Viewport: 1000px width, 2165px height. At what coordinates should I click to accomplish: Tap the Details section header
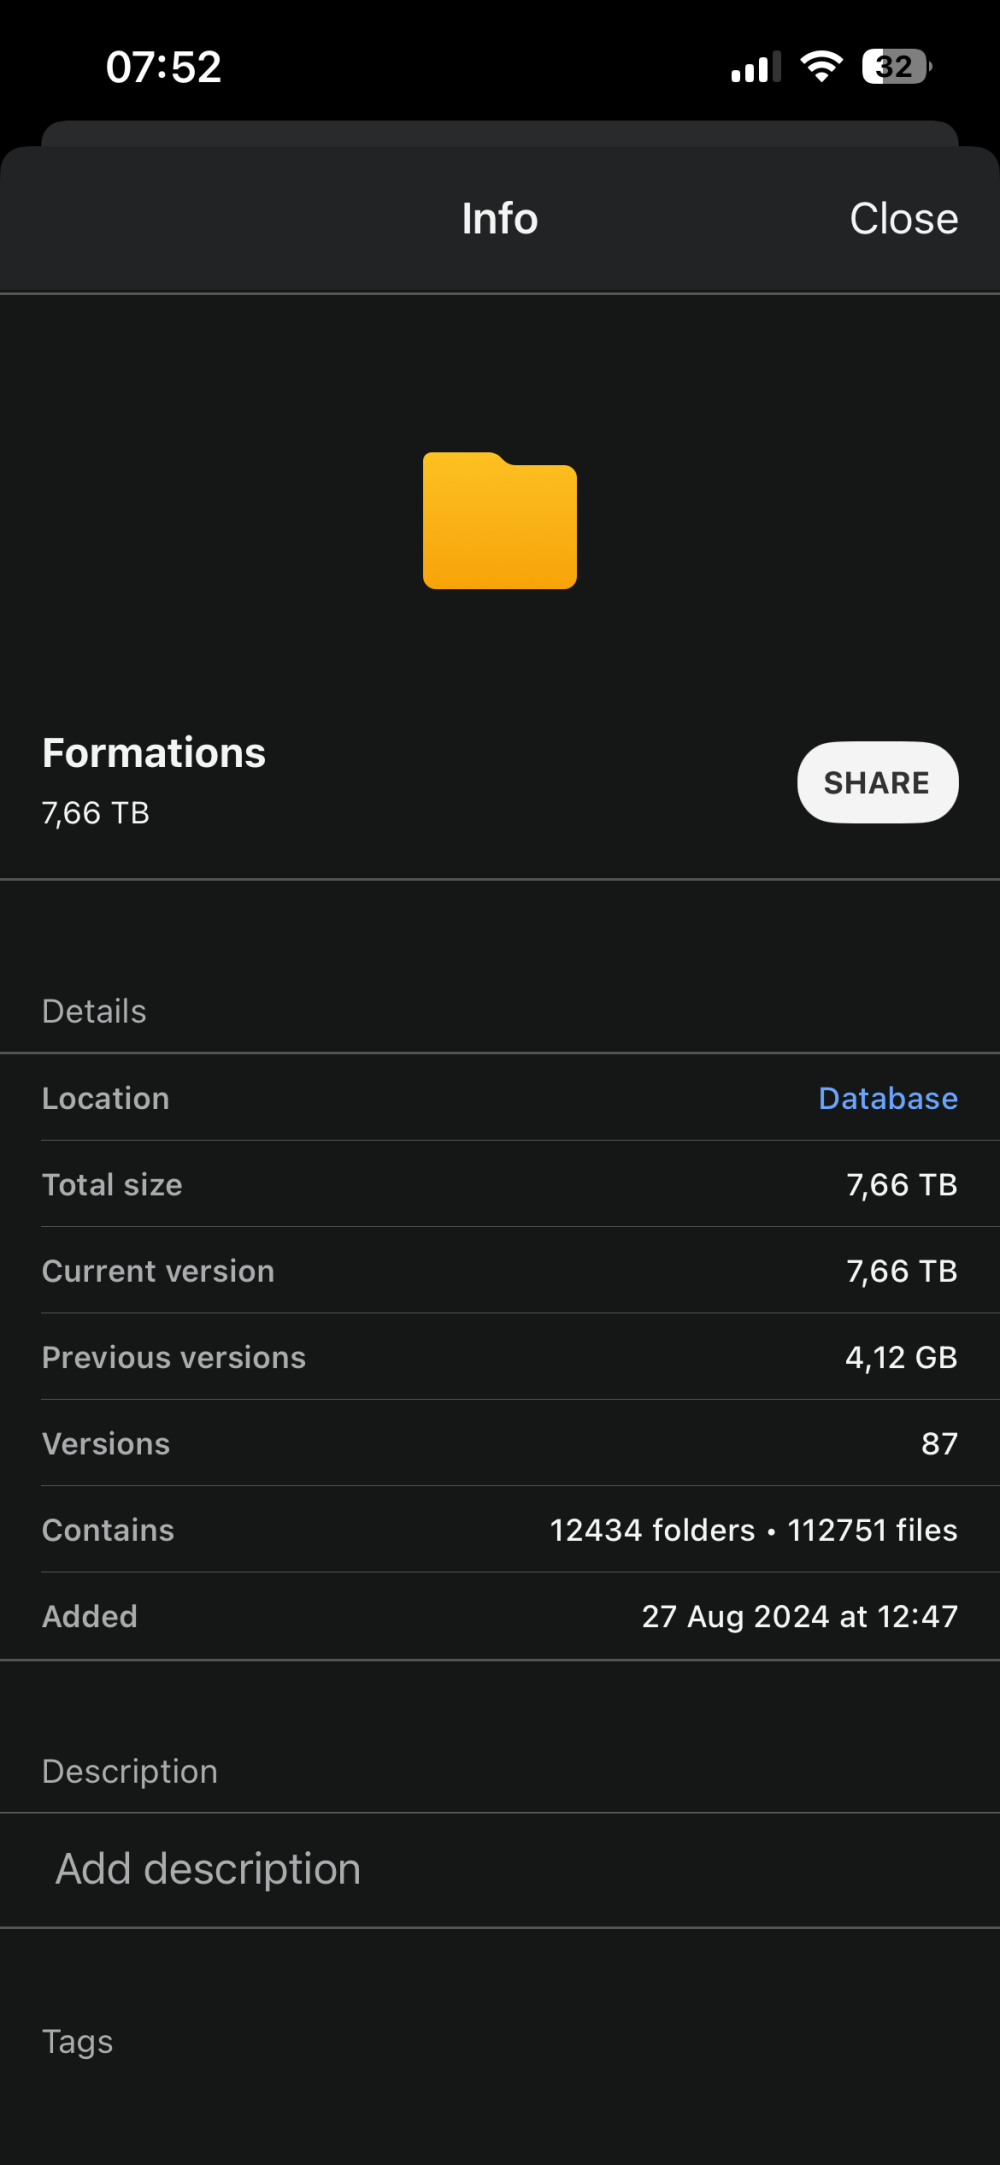(94, 1011)
